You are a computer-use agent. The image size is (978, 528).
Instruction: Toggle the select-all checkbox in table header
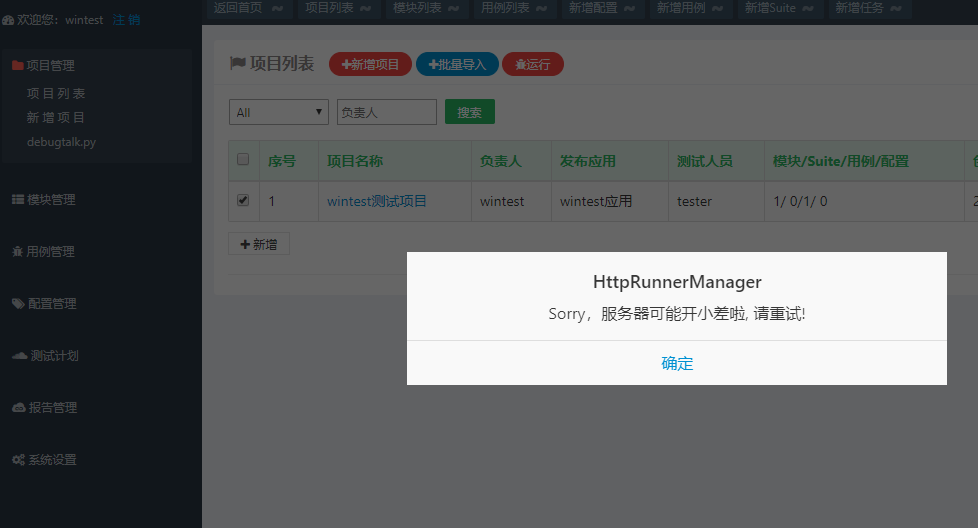tap(243, 159)
